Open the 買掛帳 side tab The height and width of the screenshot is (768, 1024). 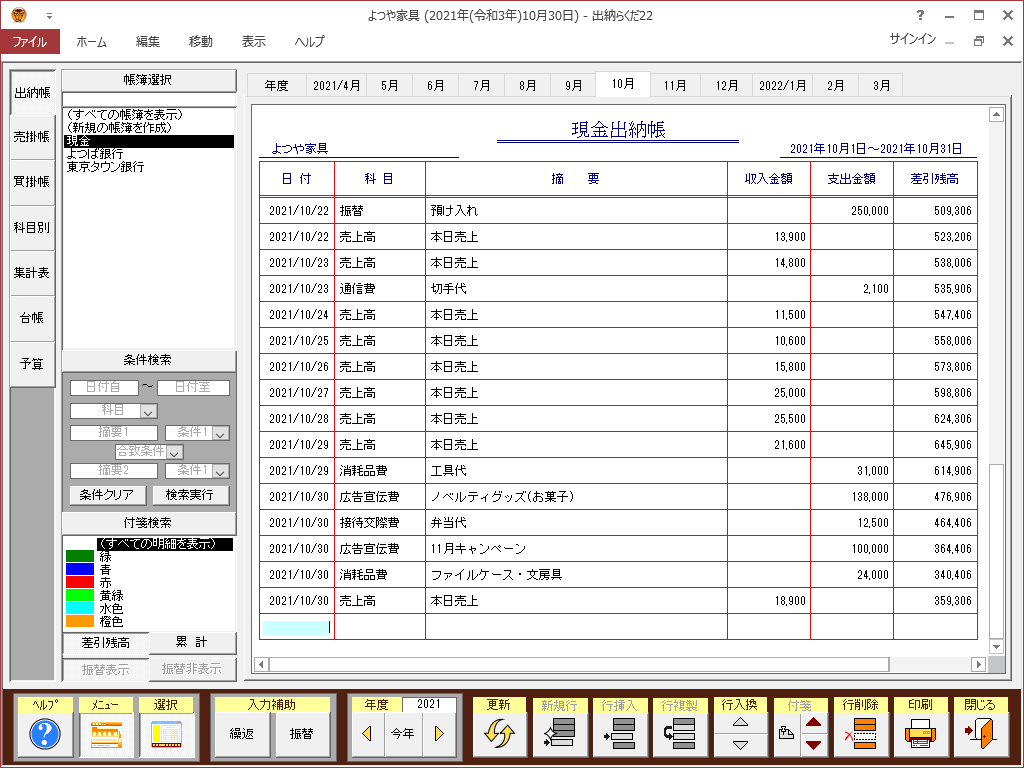pyautogui.click(x=32, y=182)
